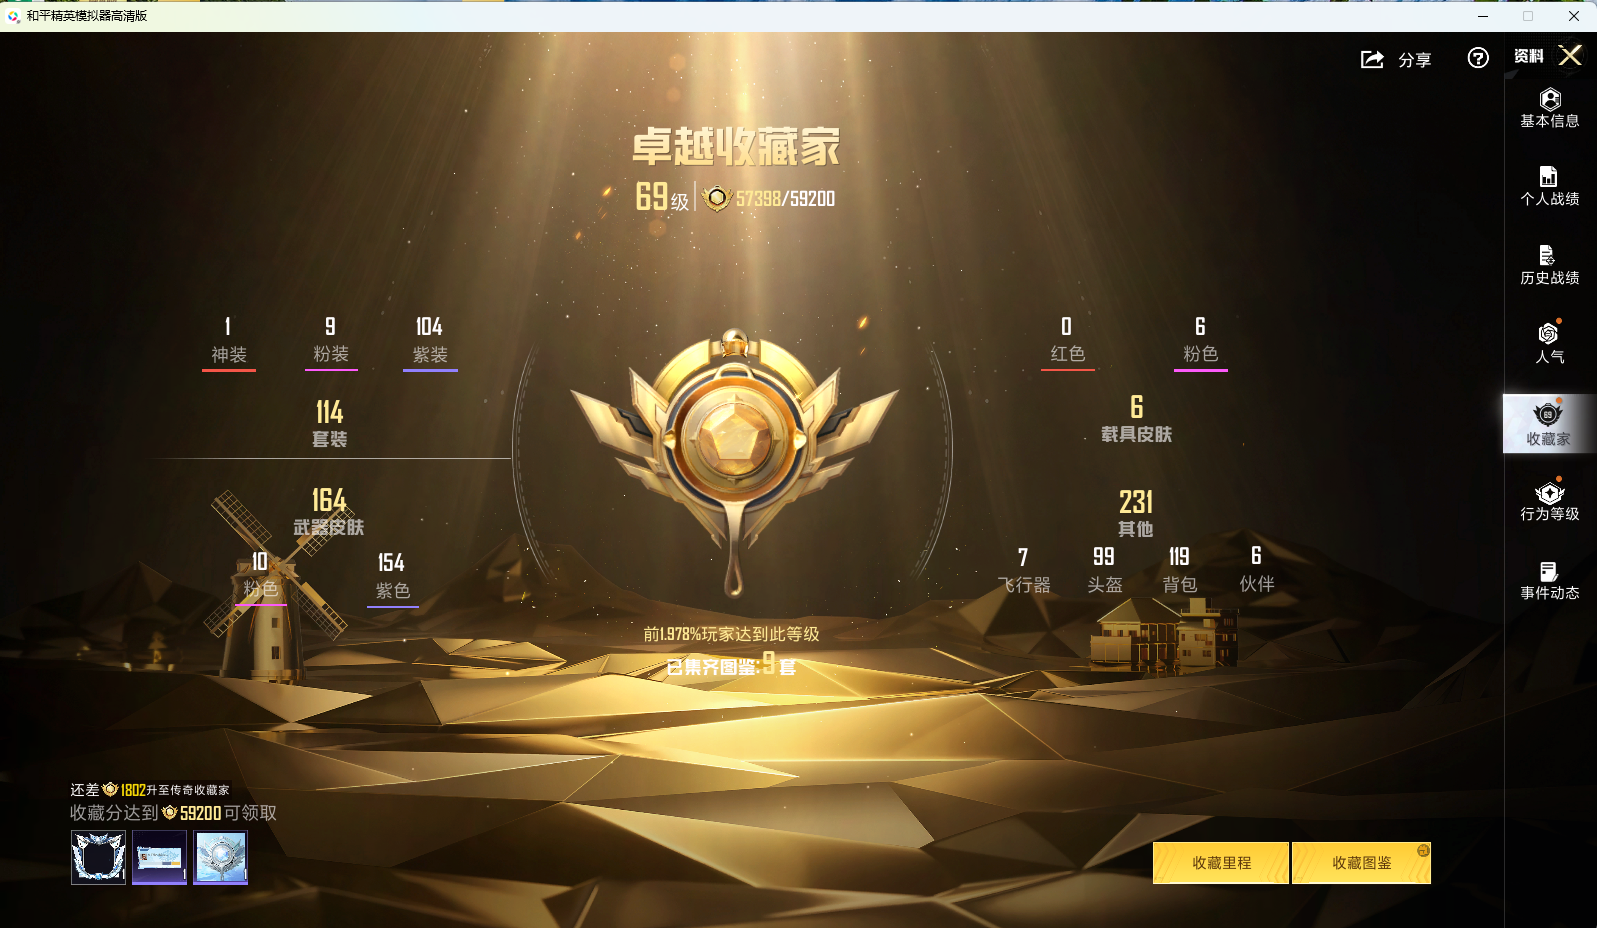Open 基本信息 in the sidebar
The image size is (1597, 928).
point(1549,108)
